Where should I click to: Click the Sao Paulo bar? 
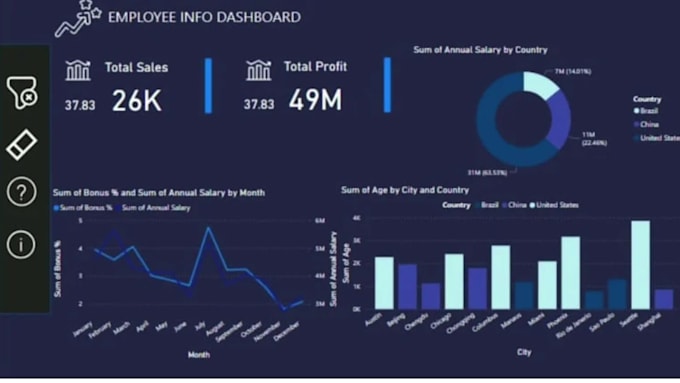click(618, 294)
